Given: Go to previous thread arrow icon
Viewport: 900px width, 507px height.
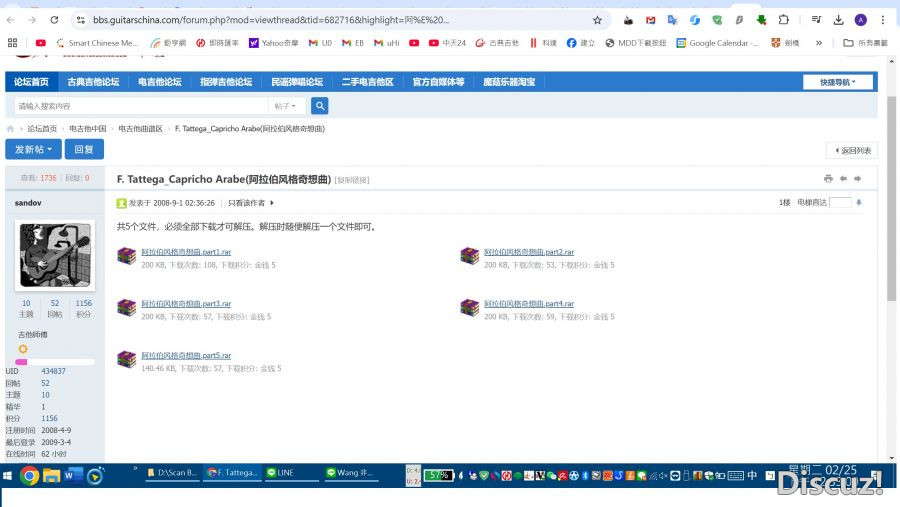Looking at the screenshot, I should [x=843, y=179].
